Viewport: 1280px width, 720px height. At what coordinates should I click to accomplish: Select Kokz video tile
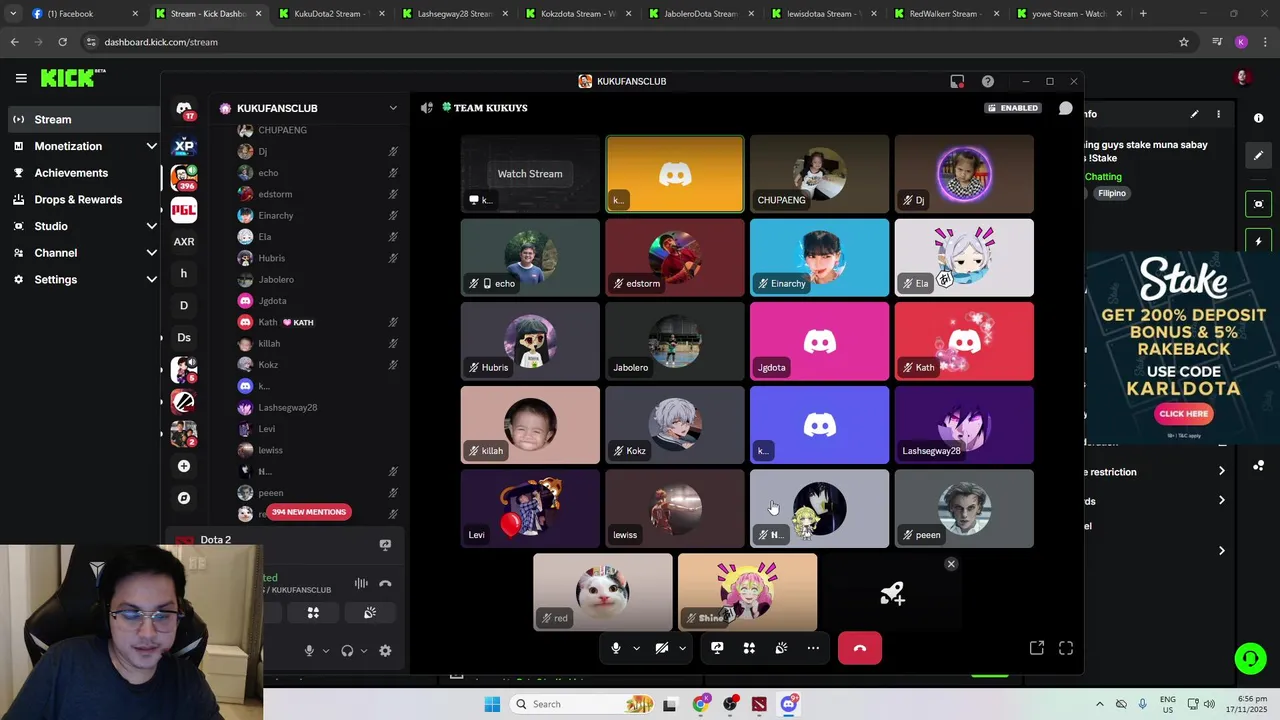coord(675,425)
